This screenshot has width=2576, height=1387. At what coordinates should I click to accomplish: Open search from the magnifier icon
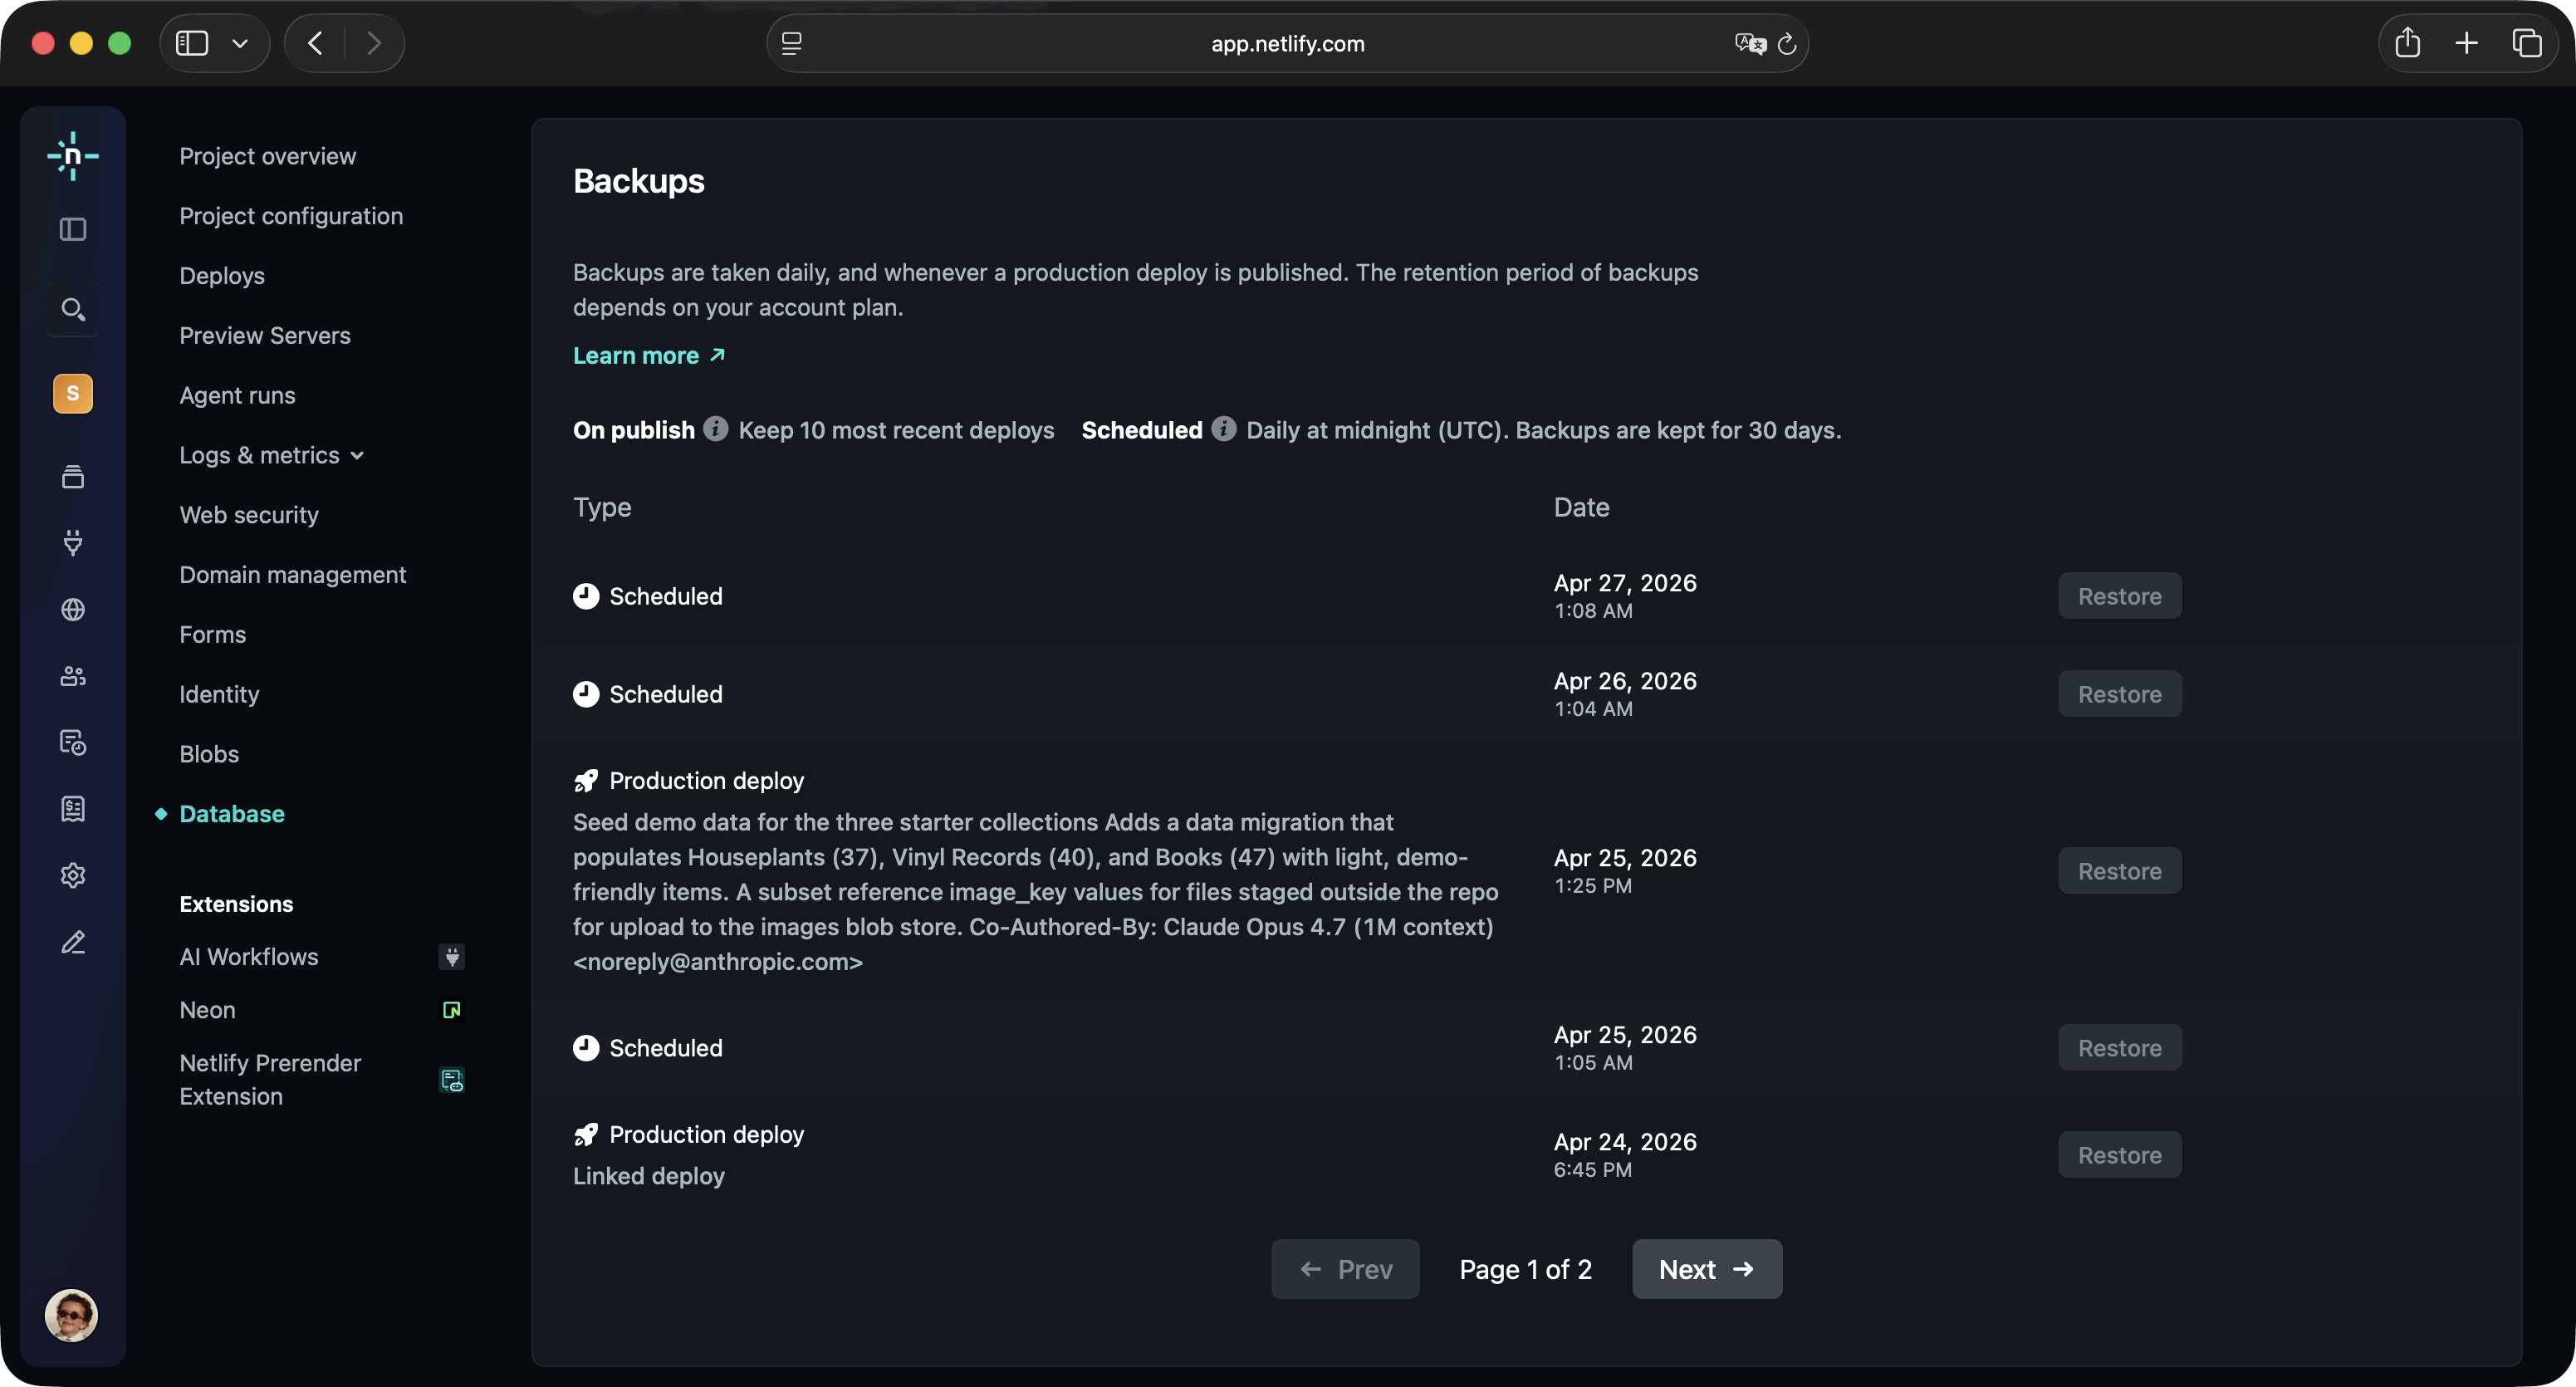pos(72,309)
